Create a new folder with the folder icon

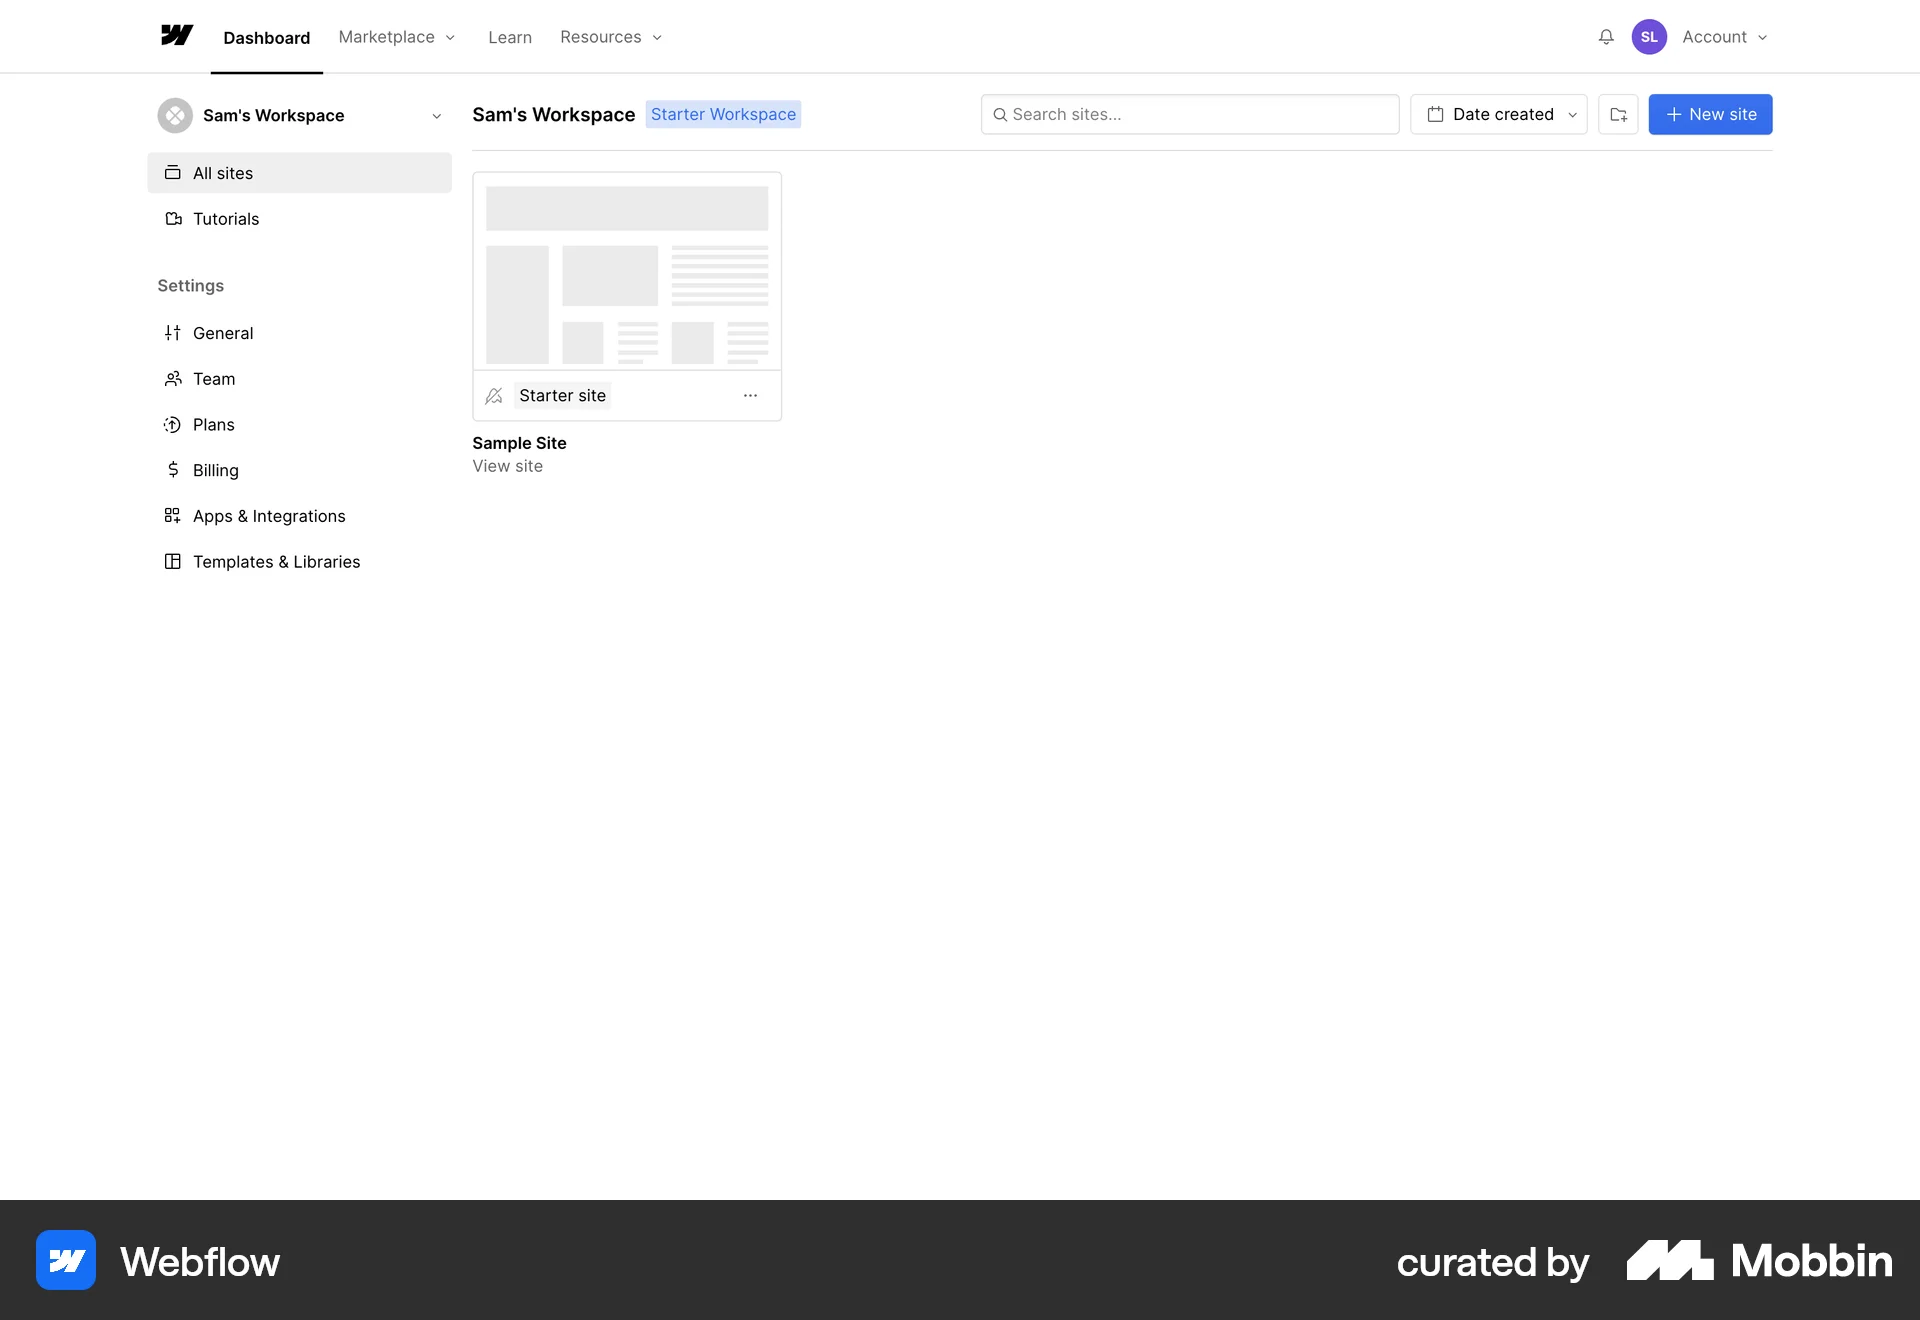pos(1618,114)
